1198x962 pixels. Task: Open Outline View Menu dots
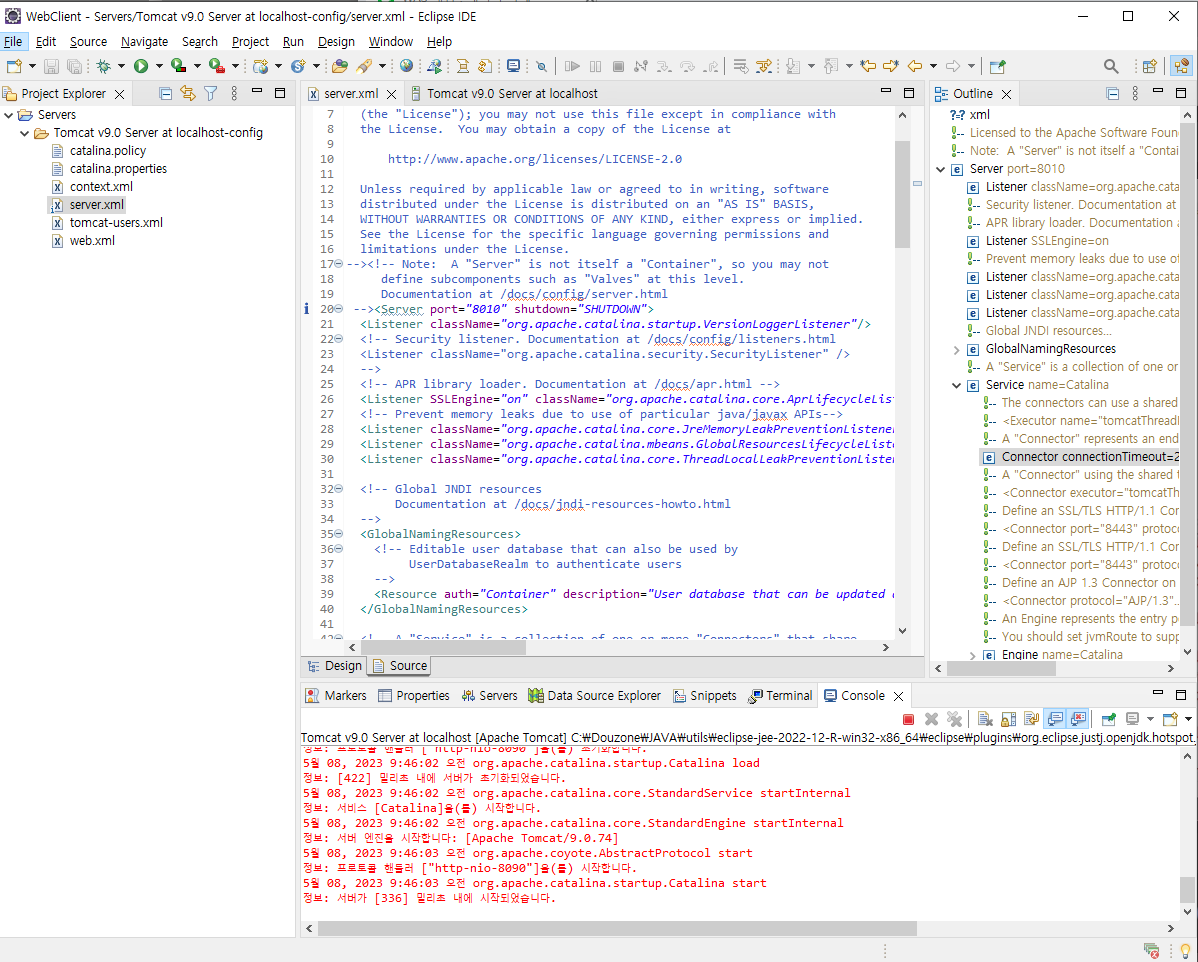click(x=1135, y=93)
